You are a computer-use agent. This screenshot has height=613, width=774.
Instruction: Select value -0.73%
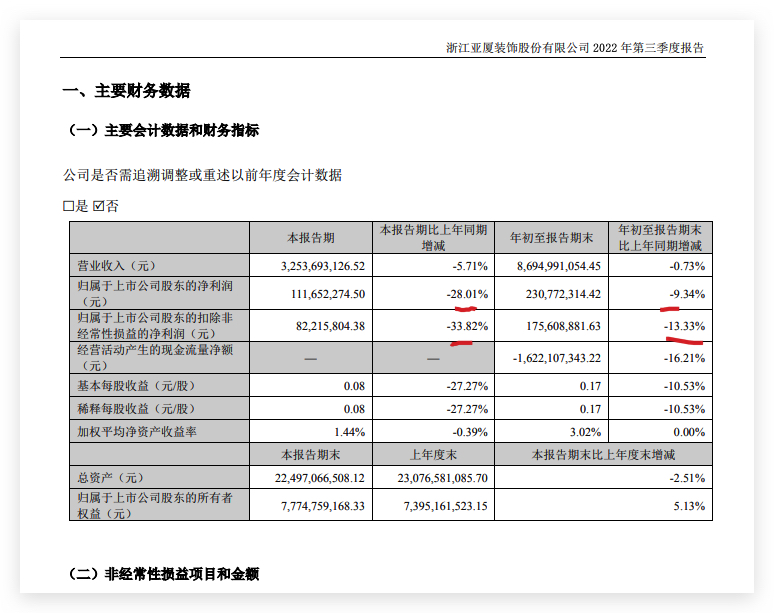click(687, 266)
